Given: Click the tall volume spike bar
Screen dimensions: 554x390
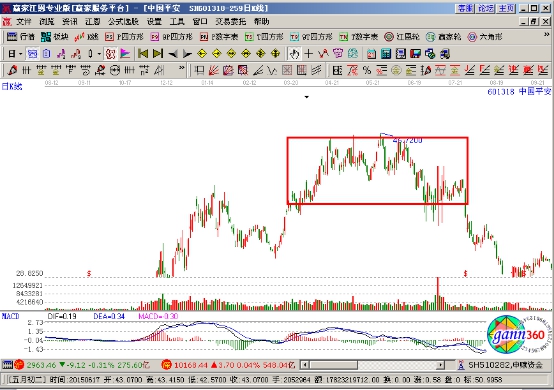Looking at the screenshot, I should (438, 293).
